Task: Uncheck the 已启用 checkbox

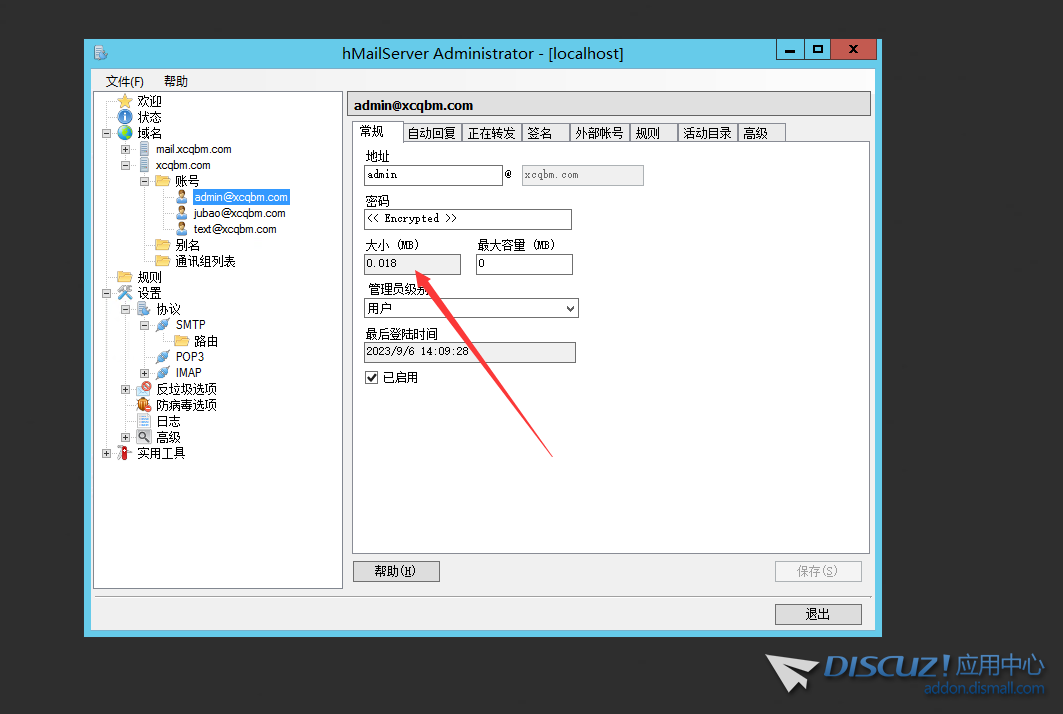Action: point(372,377)
